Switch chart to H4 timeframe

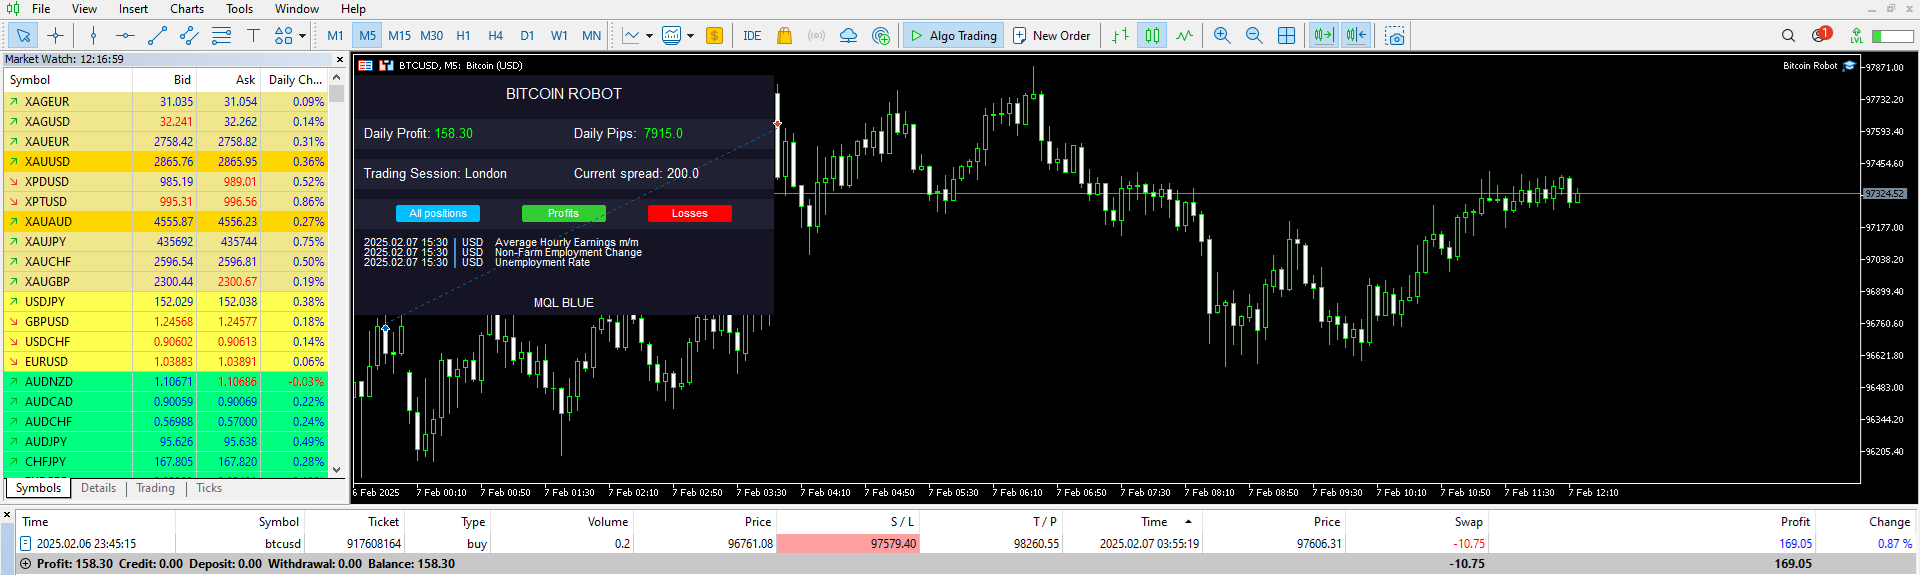496,36
